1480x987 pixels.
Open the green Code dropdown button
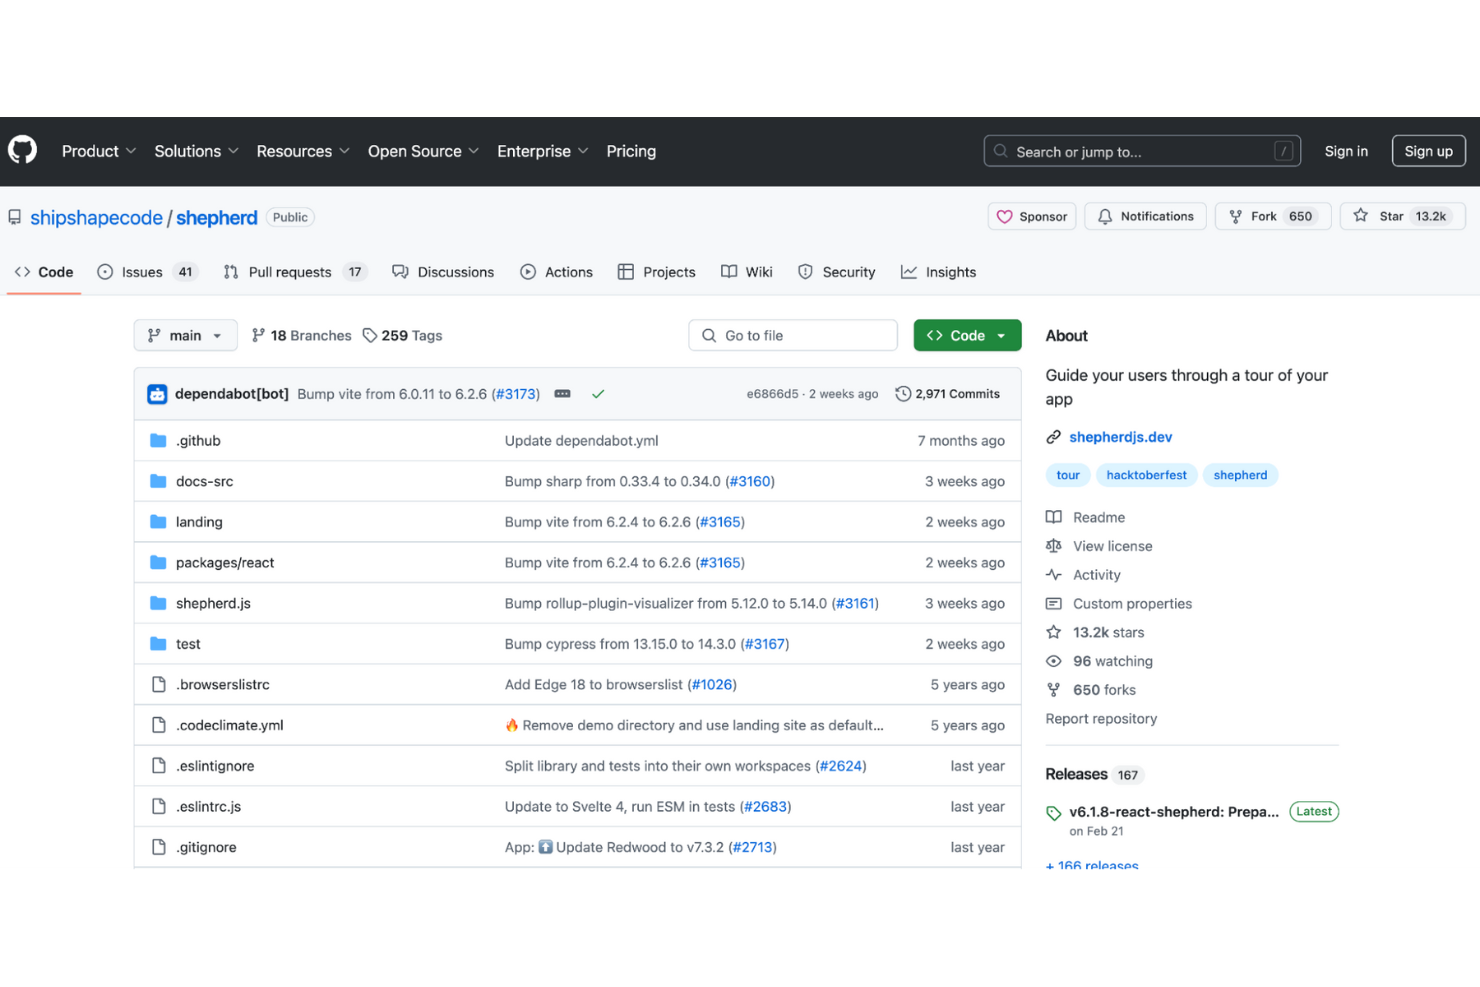coord(967,335)
